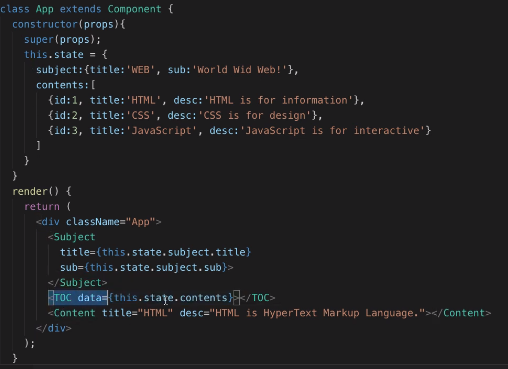Click the highlighted 'TOC data=' selection
The image size is (508, 369).
point(78,298)
